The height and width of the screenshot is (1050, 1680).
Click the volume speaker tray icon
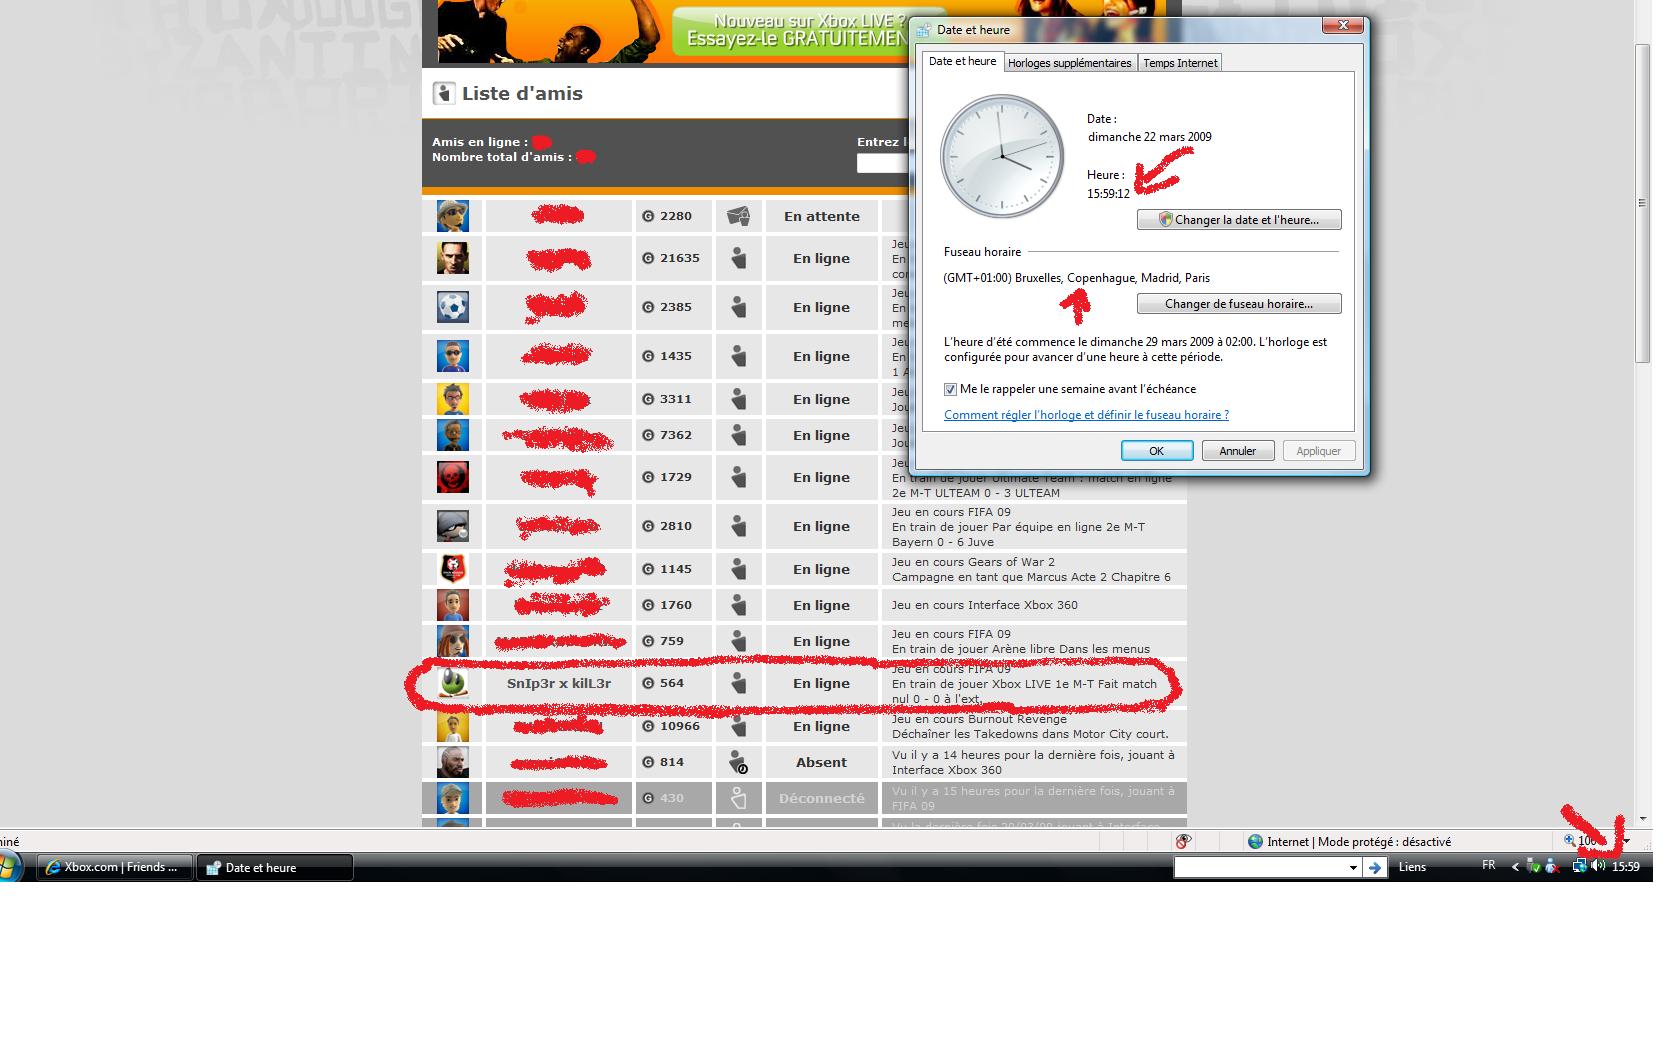click(1598, 867)
